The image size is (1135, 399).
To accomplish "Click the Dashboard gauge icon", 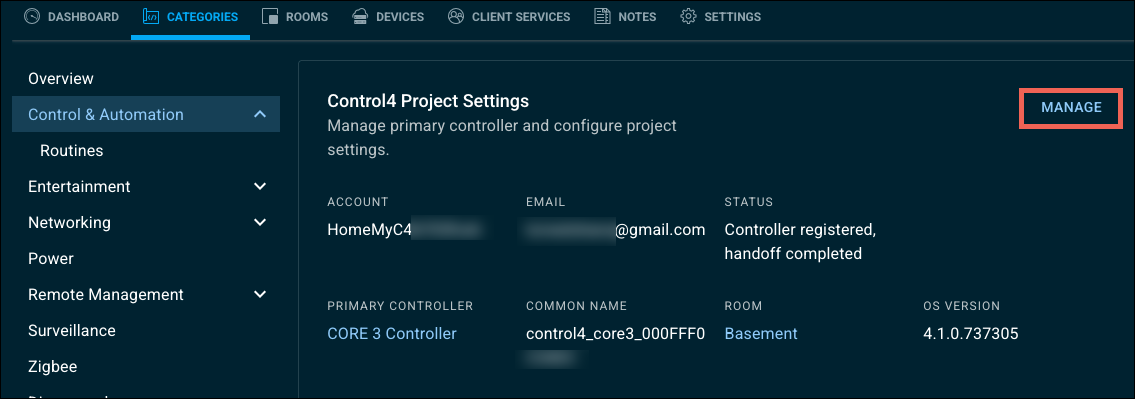I will pos(32,17).
